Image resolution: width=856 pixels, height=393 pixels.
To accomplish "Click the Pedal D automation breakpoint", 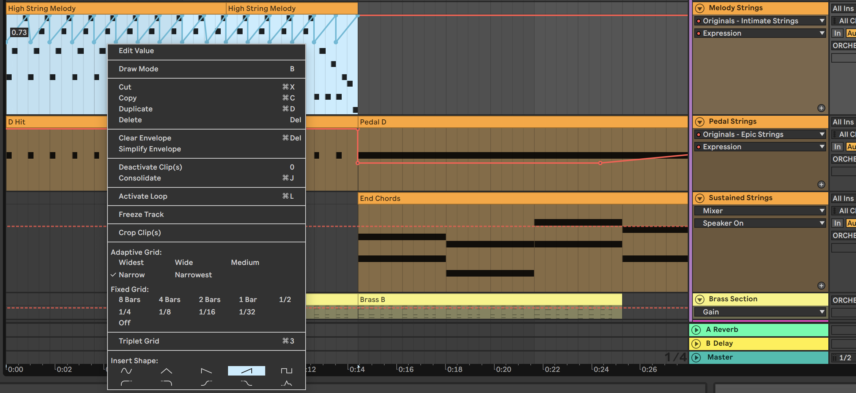I will [x=600, y=163].
